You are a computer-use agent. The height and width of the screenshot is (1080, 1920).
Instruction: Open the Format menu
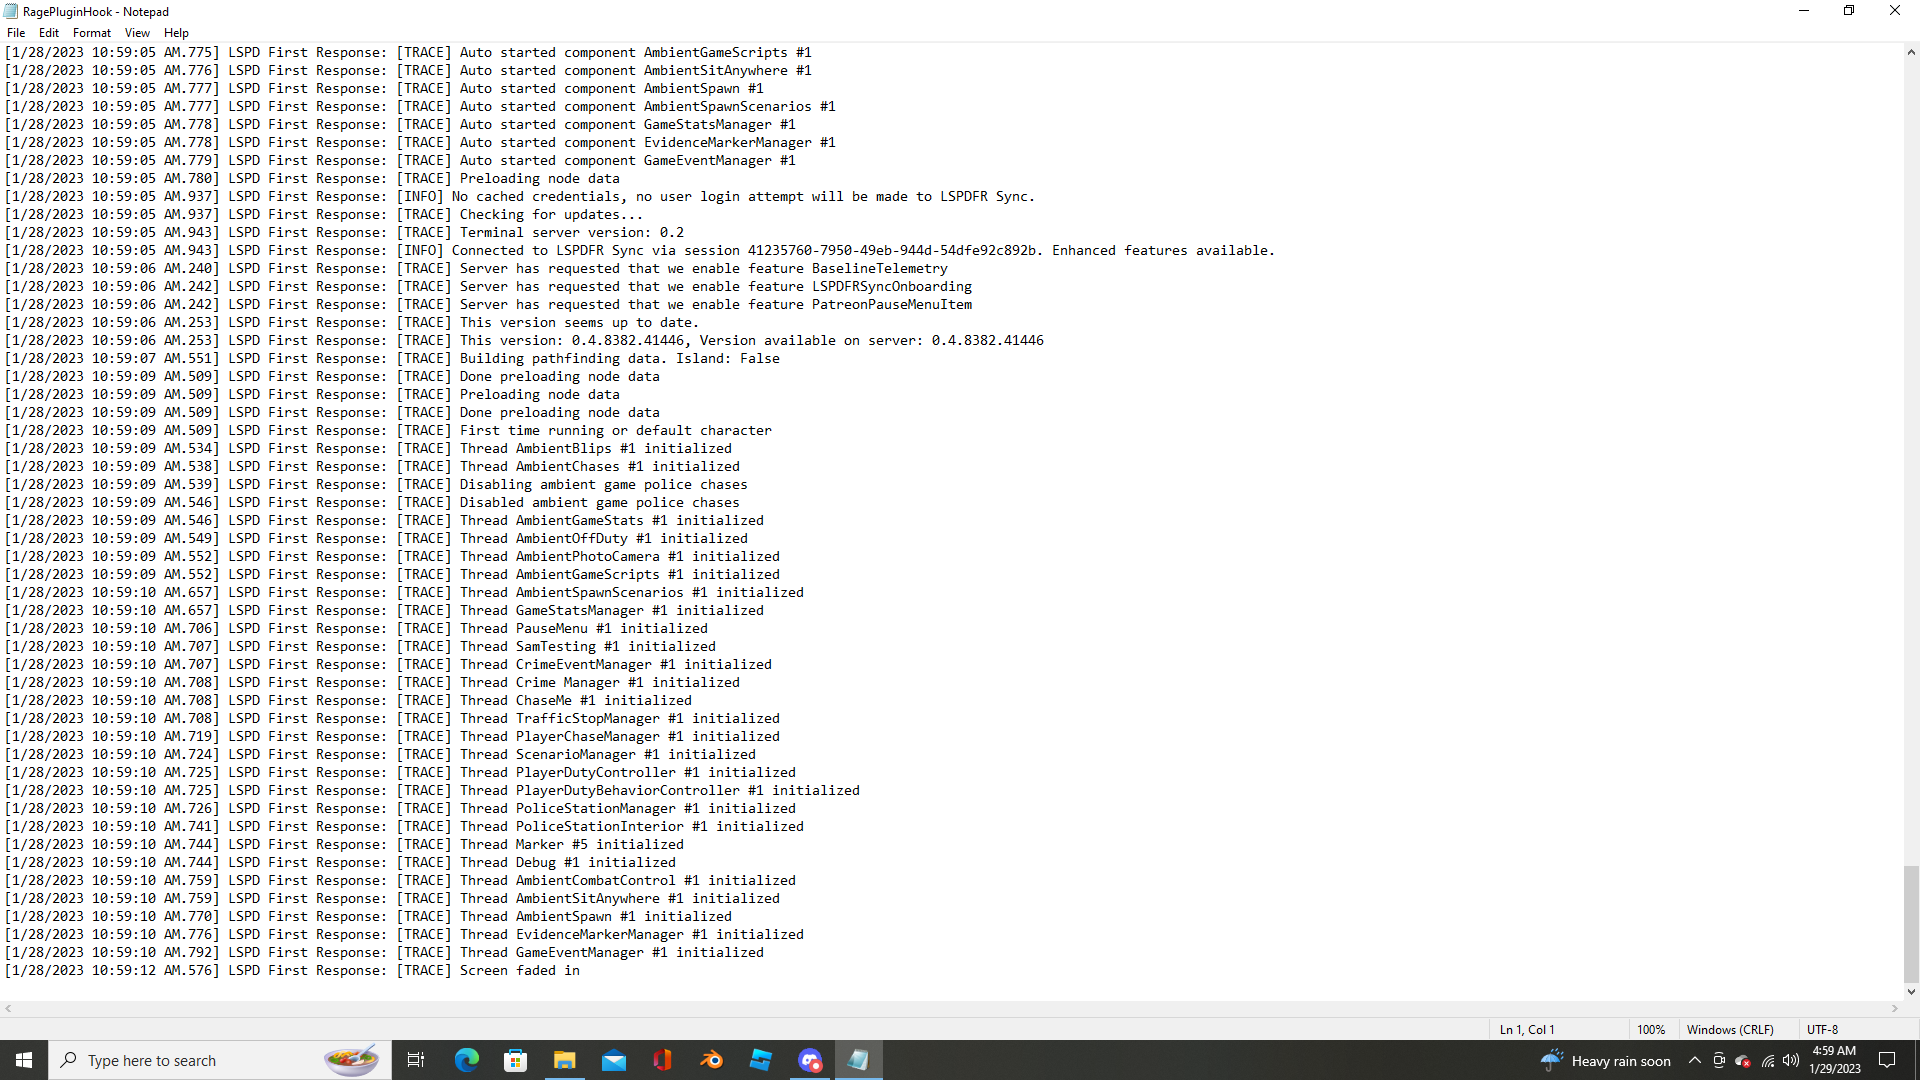coord(91,33)
